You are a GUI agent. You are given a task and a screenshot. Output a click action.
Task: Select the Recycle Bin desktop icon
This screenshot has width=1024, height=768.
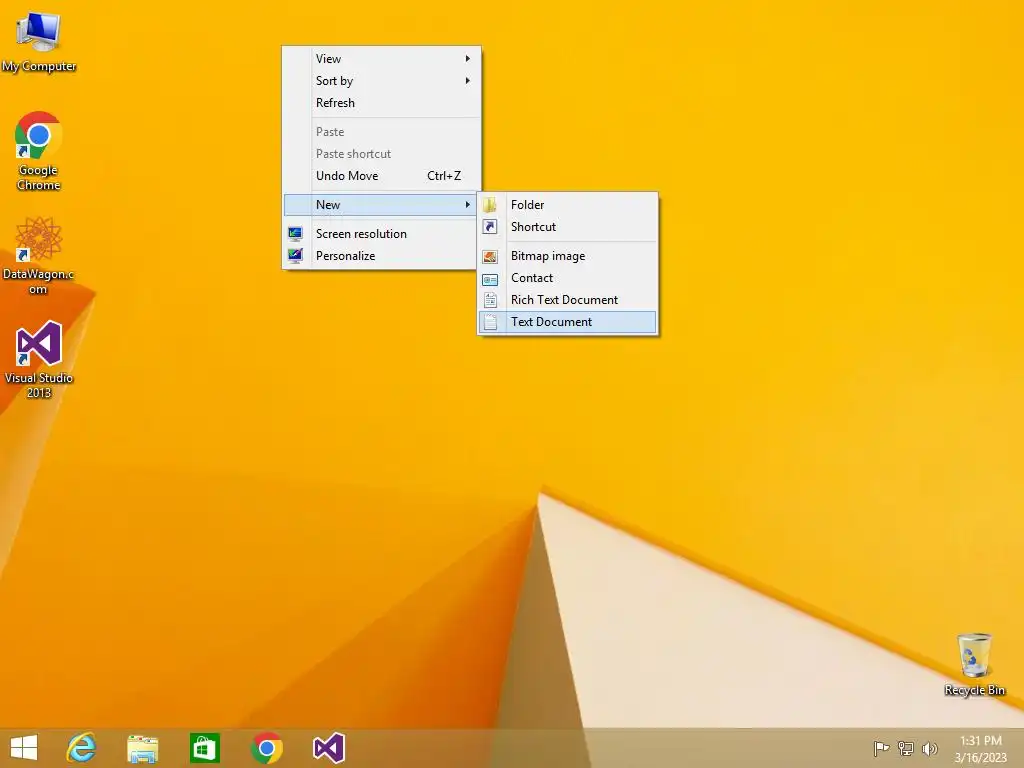(x=974, y=664)
